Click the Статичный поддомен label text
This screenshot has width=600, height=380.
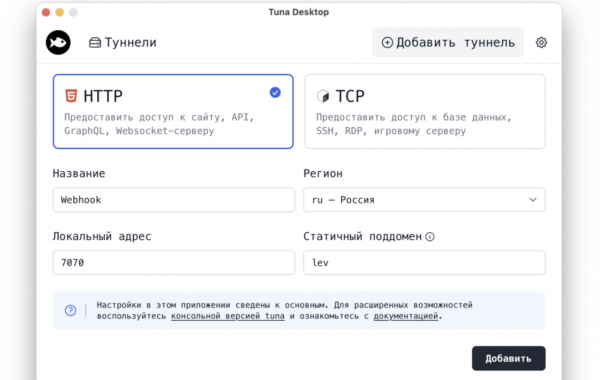point(362,236)
